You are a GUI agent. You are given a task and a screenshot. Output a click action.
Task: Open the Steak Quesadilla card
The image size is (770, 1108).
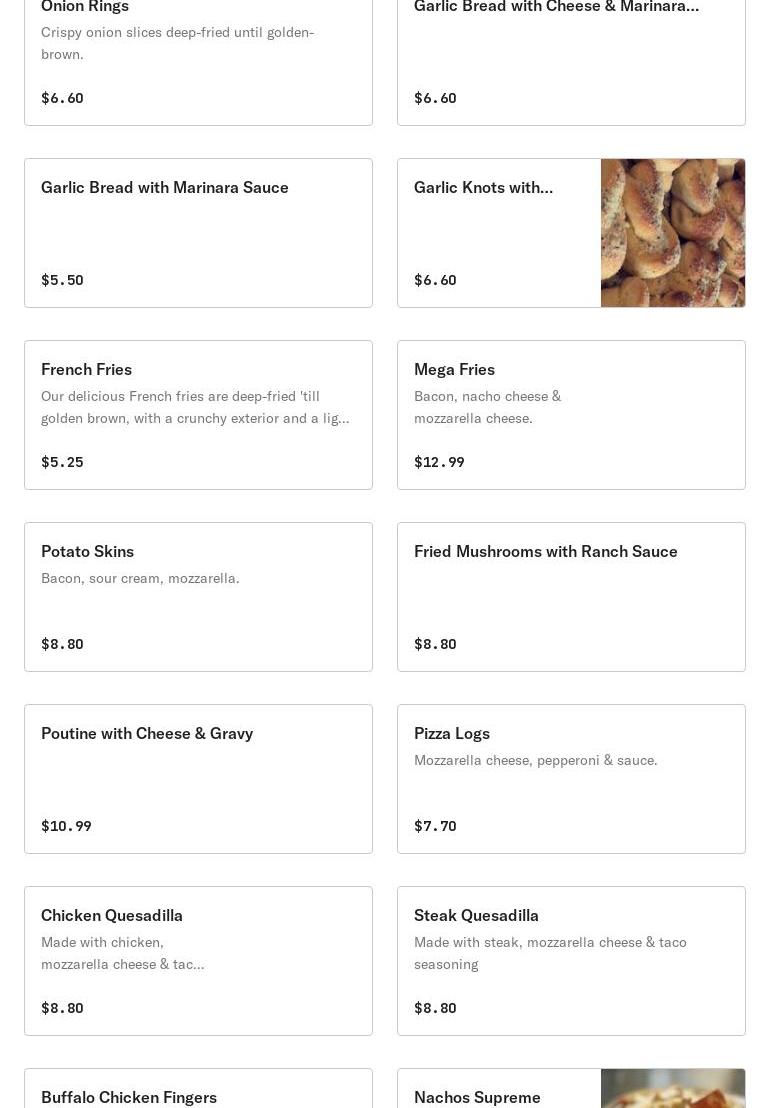coord(571,960)
